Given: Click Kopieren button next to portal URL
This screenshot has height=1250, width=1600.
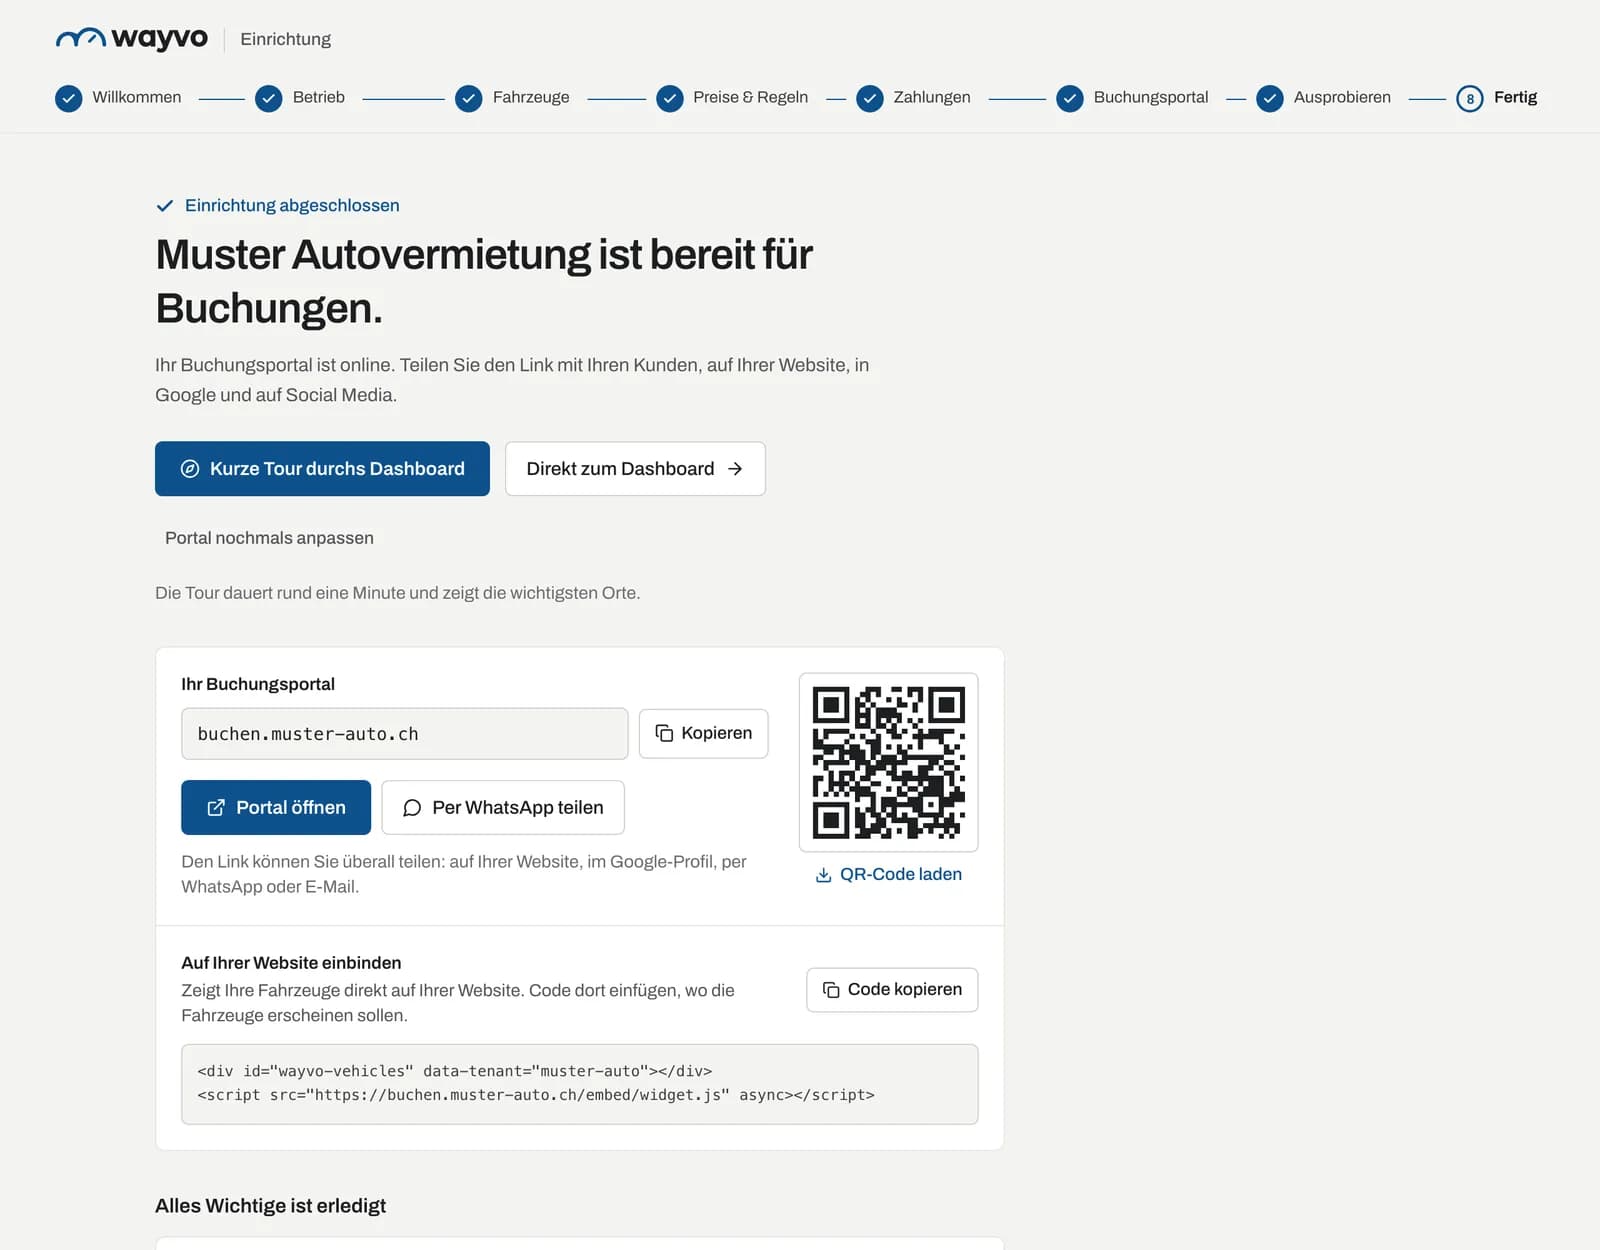Looking at the screenshot, I should (x=703, y=734).
